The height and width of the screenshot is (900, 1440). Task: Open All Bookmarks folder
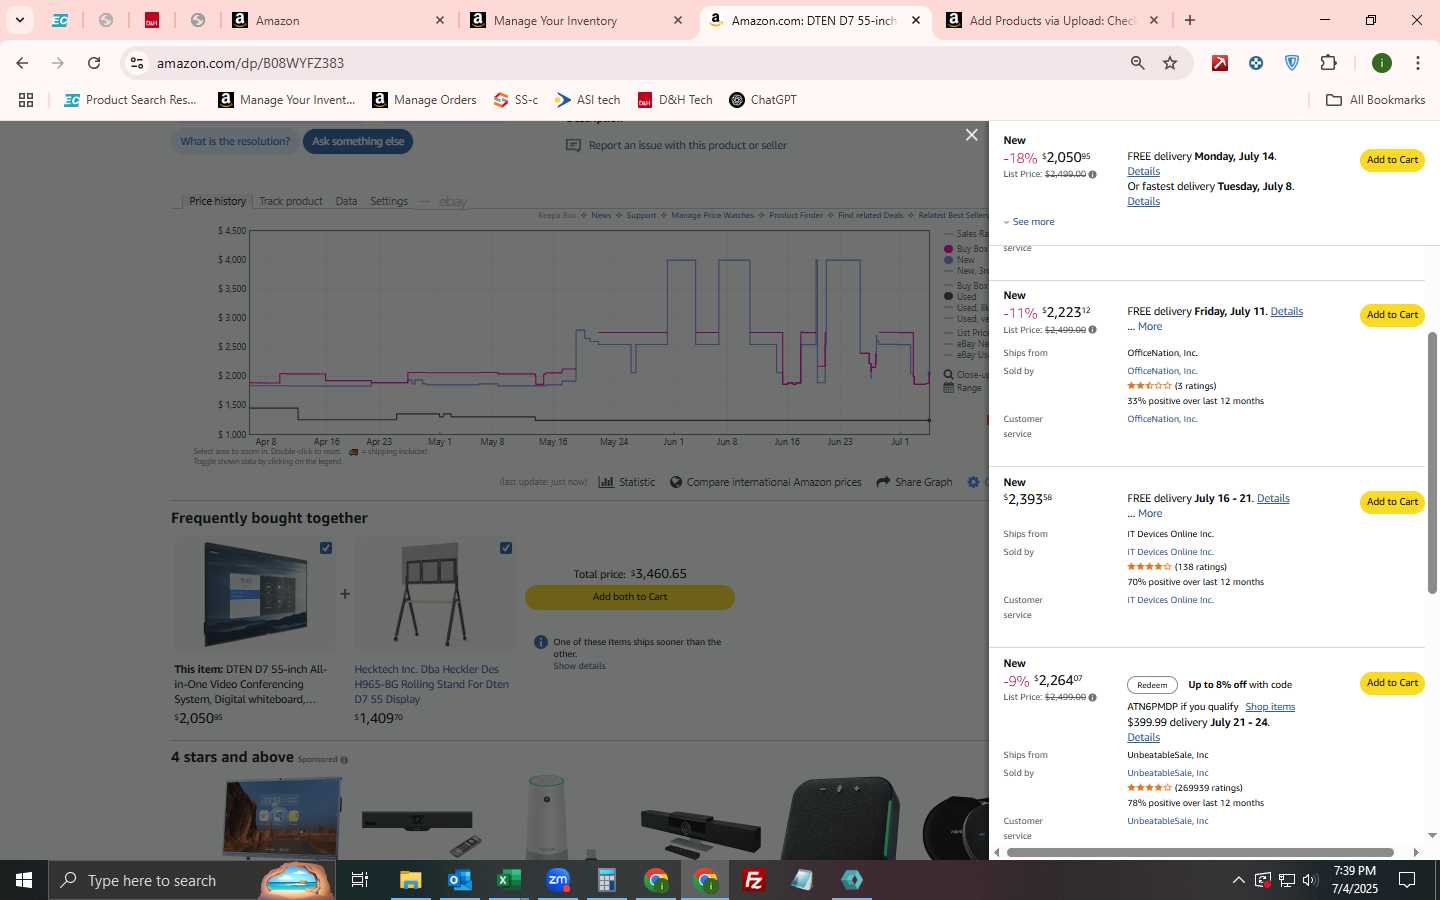(1375, 100)
